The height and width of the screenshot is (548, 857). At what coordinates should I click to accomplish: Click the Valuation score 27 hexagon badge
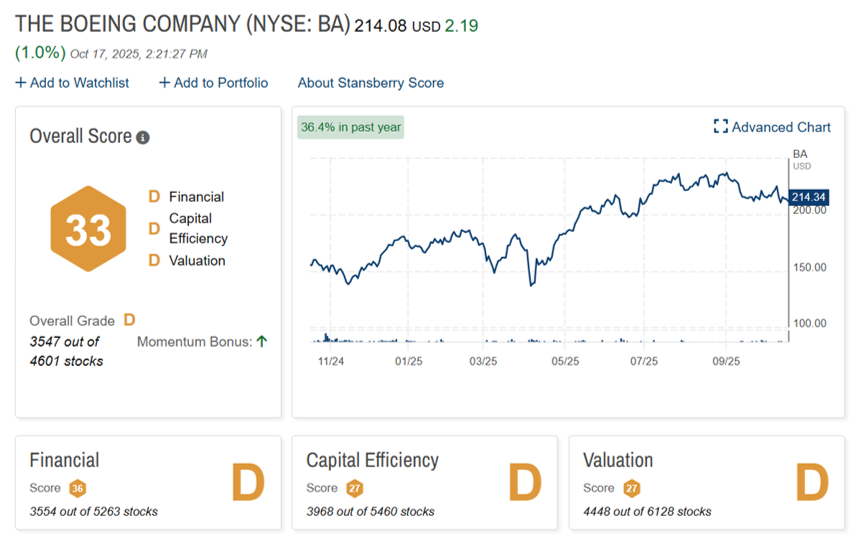click(631, 488)
